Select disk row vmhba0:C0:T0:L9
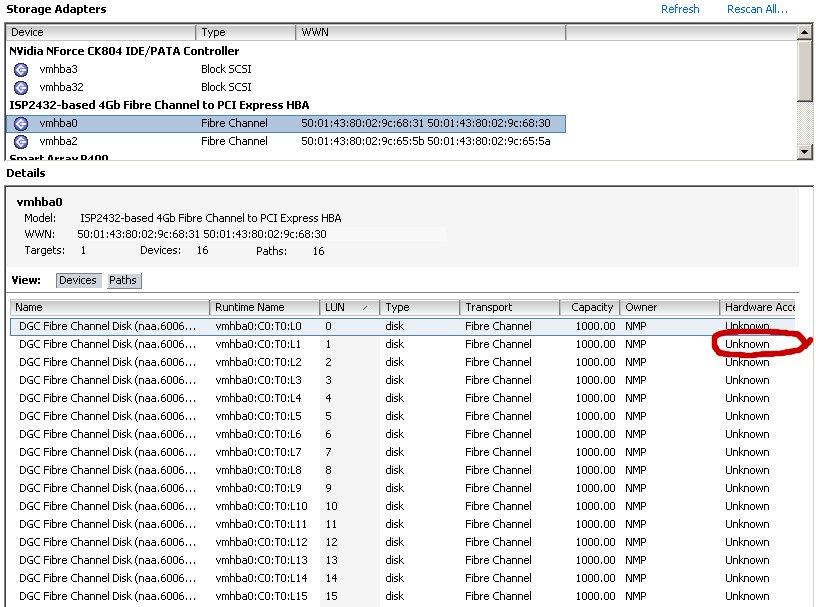The height and width of the screenshot is (607, 816). pos(404,488)
